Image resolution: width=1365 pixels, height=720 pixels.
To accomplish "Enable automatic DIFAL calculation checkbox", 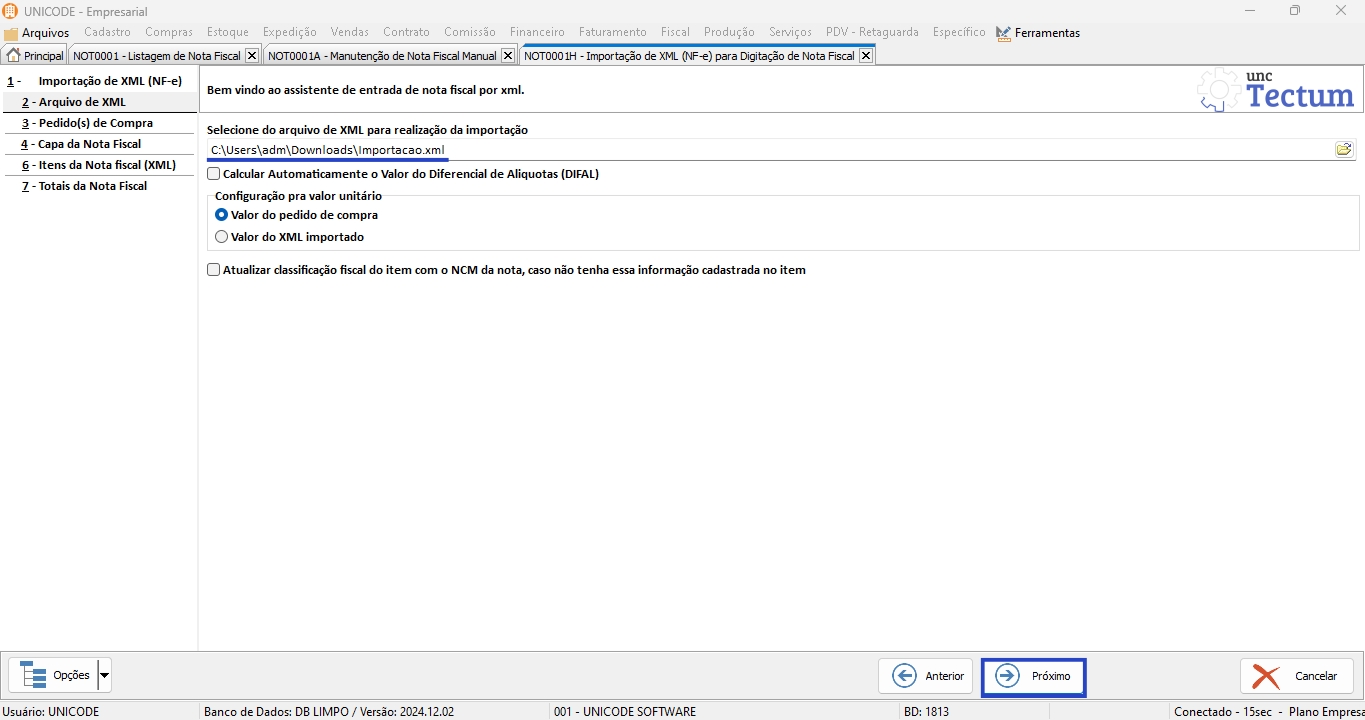I will pyautogui.click(x=214, y=174).
